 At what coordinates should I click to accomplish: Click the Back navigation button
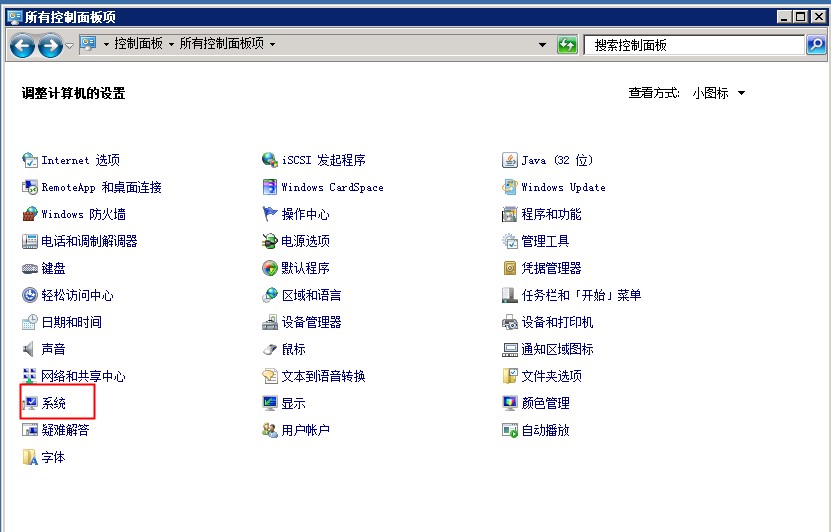point(22,45)
